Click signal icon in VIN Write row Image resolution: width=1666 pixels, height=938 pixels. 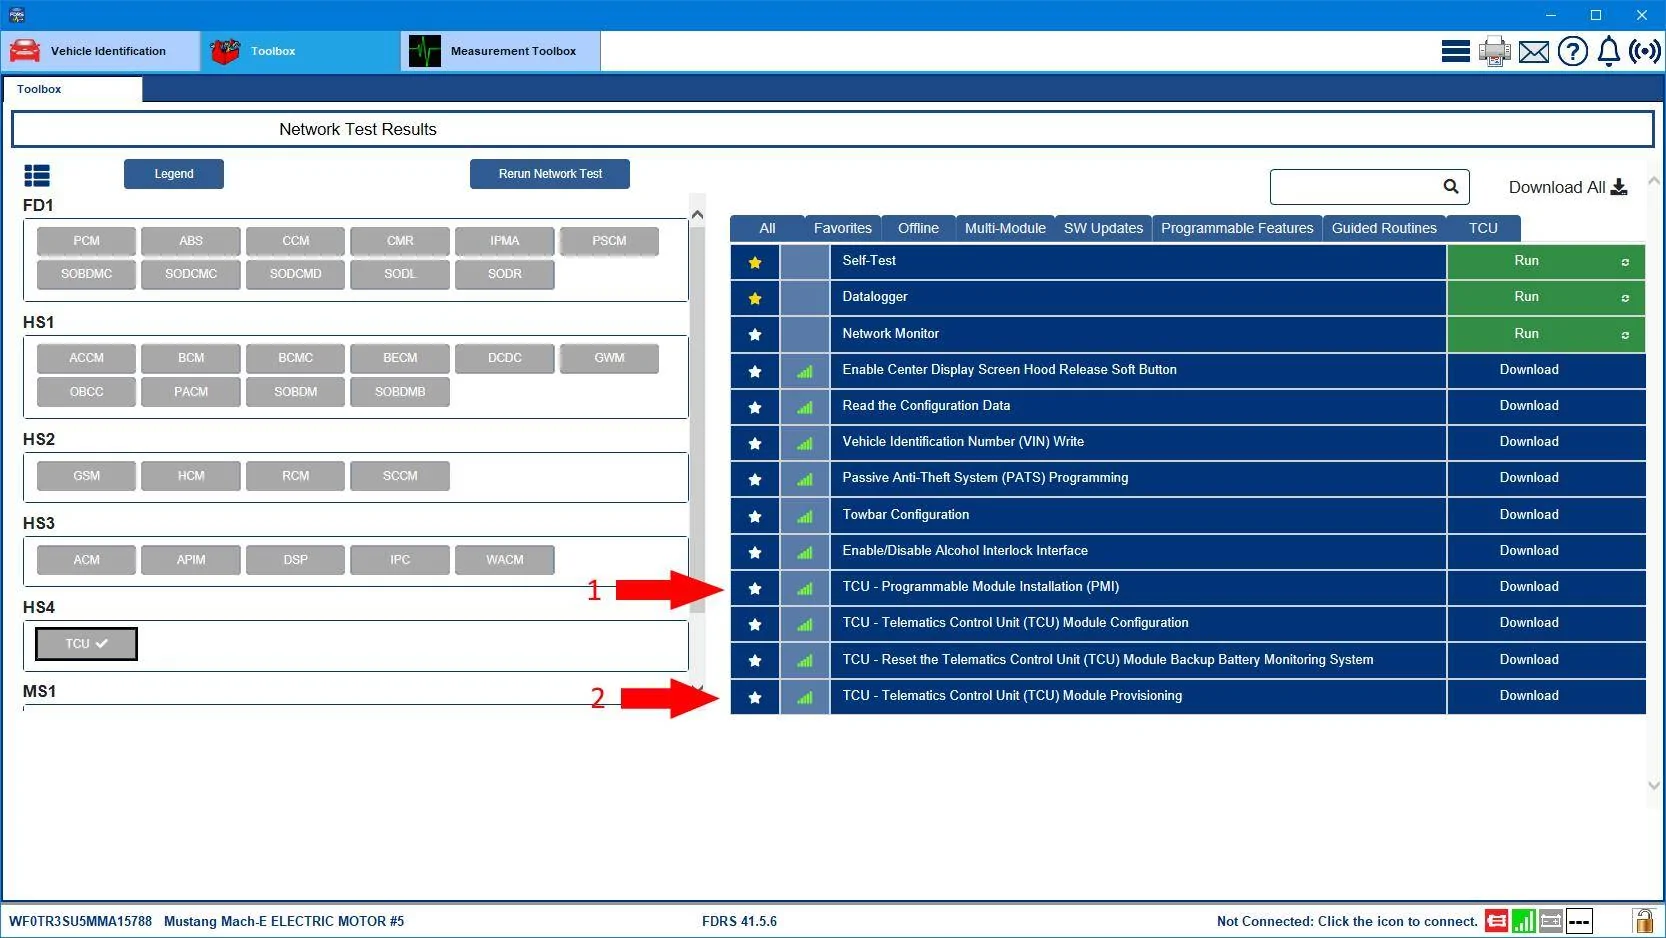[x=805, y=443]
